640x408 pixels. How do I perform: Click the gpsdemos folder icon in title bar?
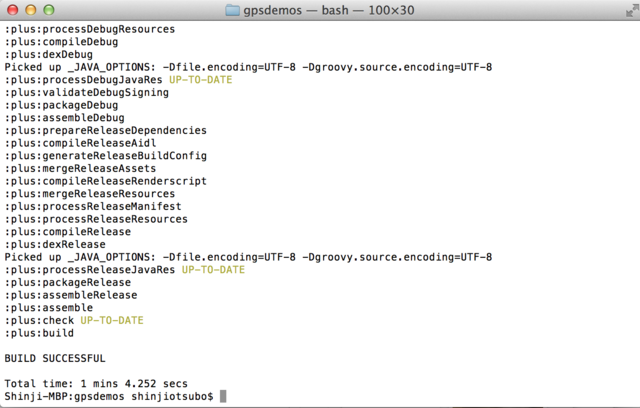click(x=233, y=10)
